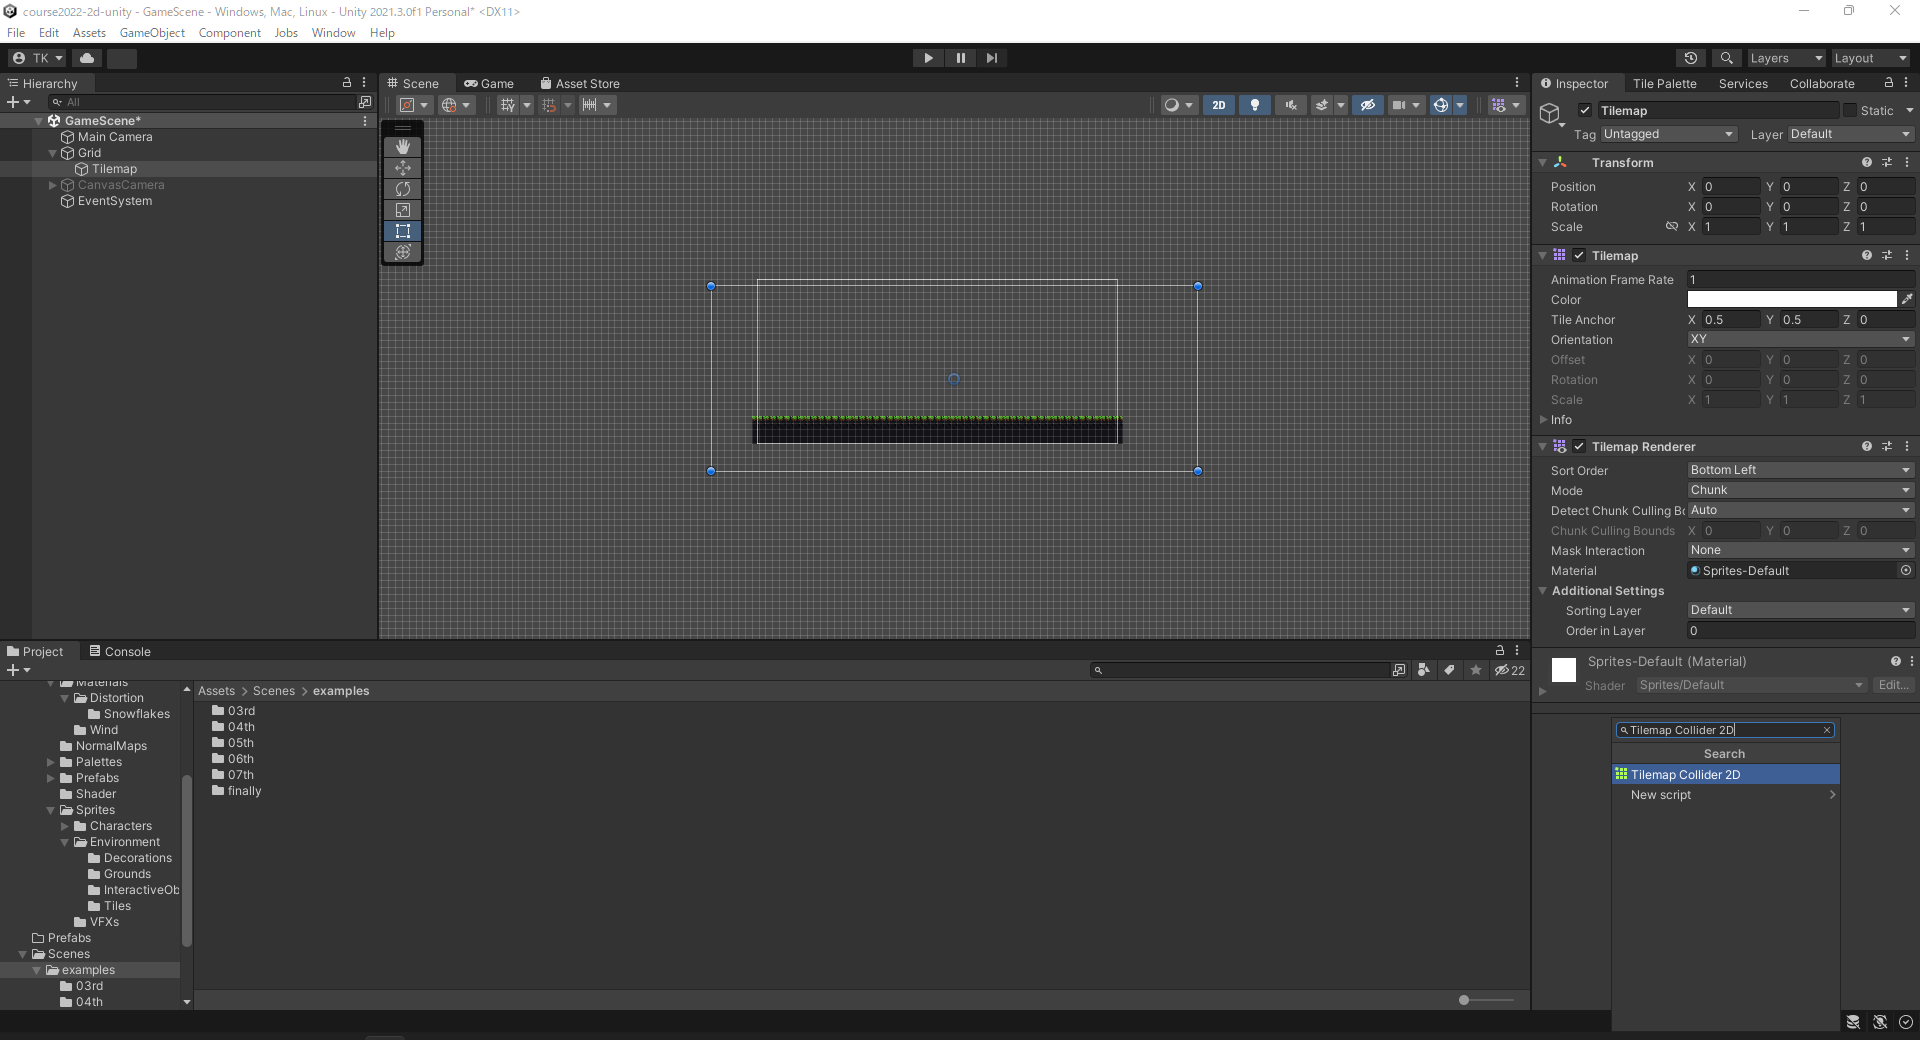1920x1040 pixels.
Task: Open the Layers dropdown in top toolbar
Action: click(1786, 58)
